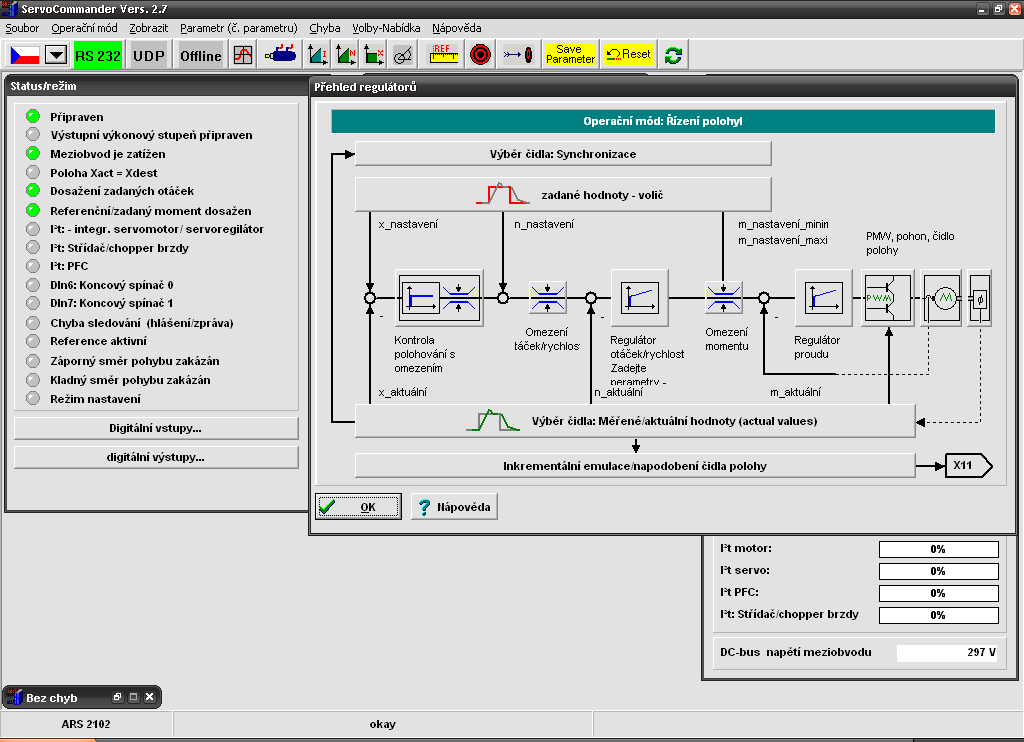The image size is (1024, 742).
Task: Click the DC-bus voltage value 297 V
Action: click(948, 653)
